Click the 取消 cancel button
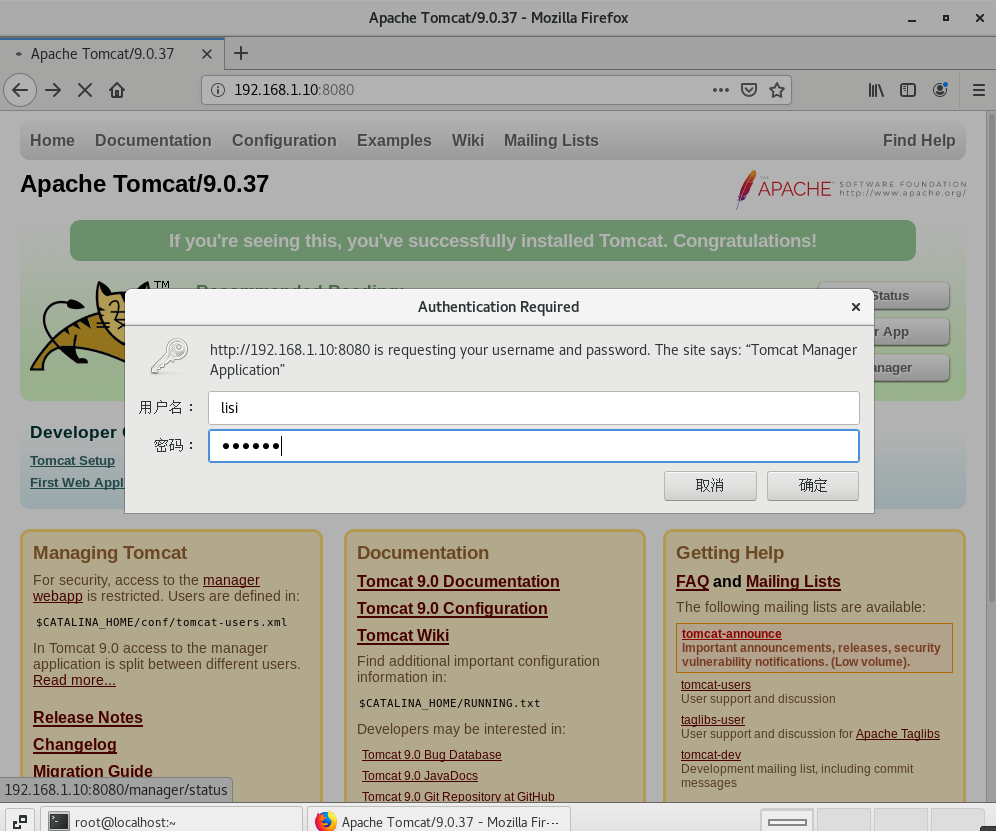 pos(710,486)
